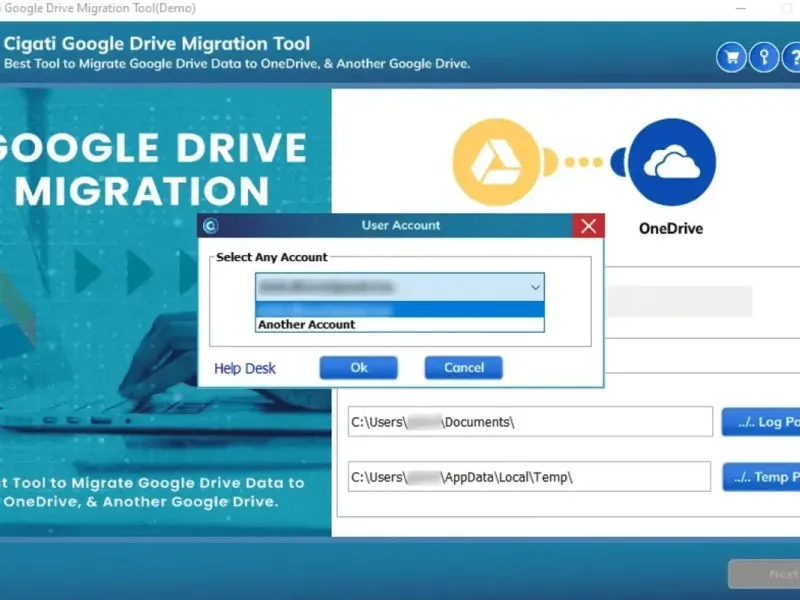
Task: Click the User Account dialog logo icon
Action: click(x=211, y=226)
